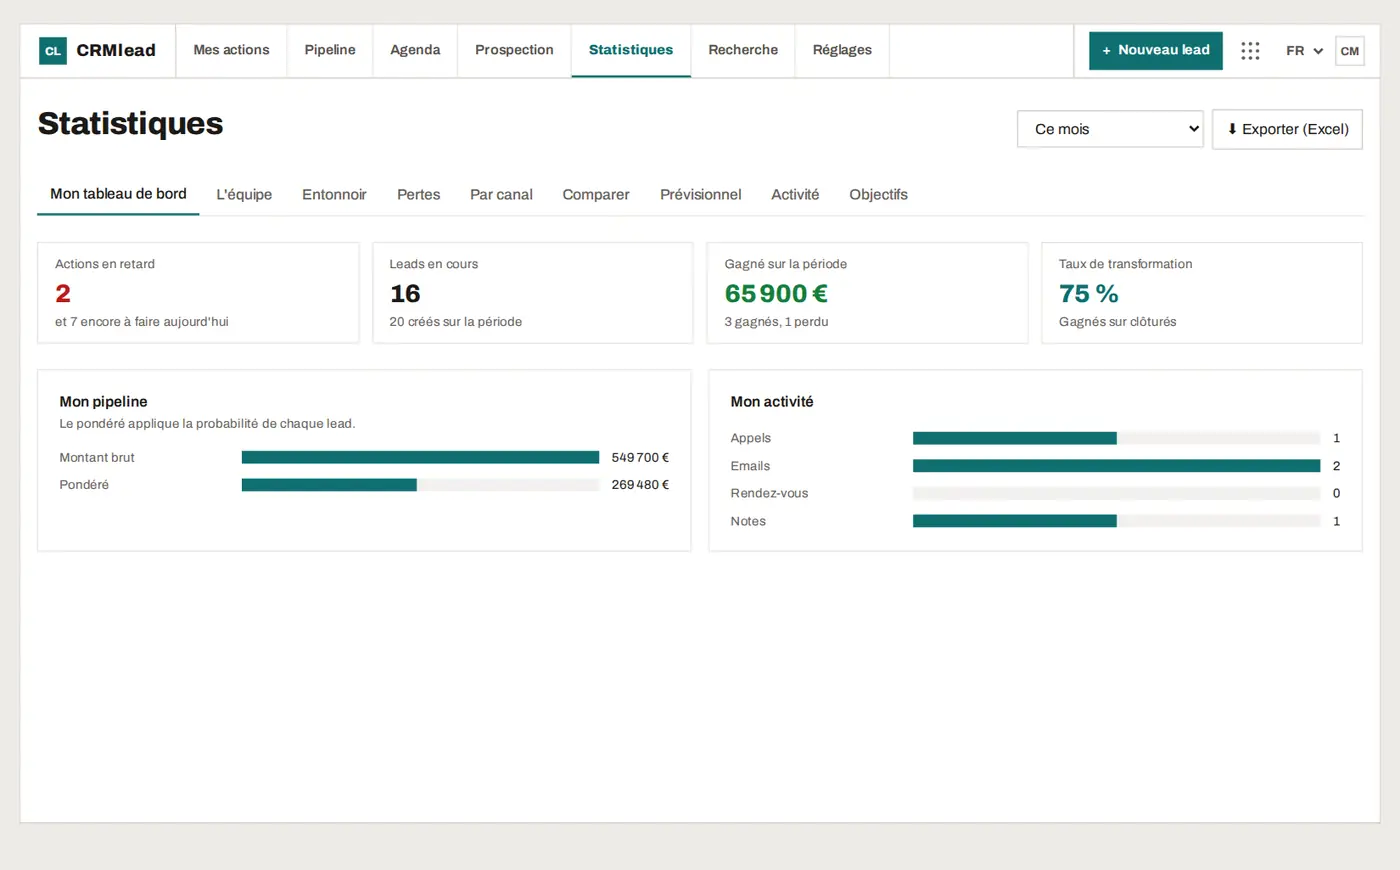Go to Réglages
This screenshot has height=870, width=1400.
(x=842, y=50)
